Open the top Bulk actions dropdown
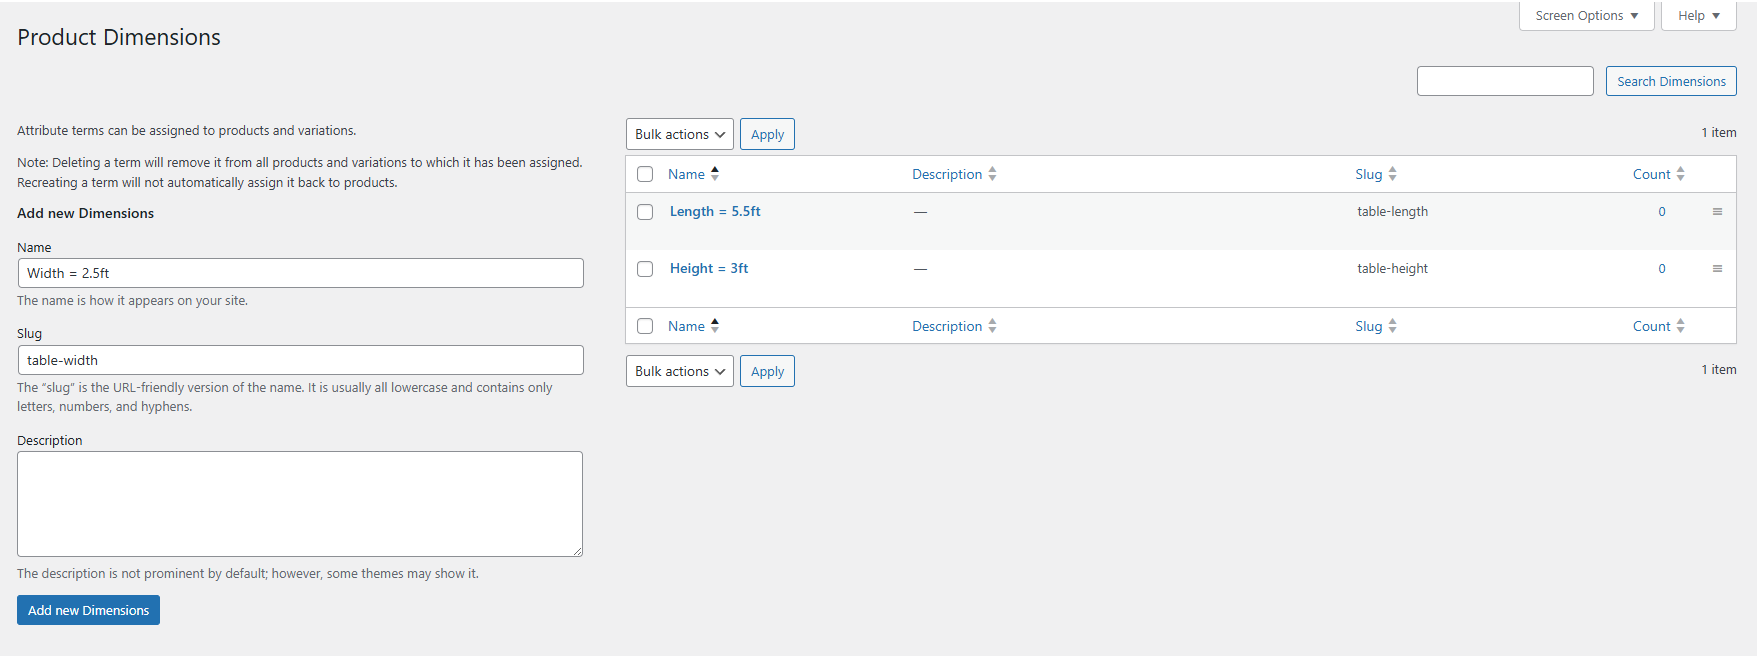 679,134
